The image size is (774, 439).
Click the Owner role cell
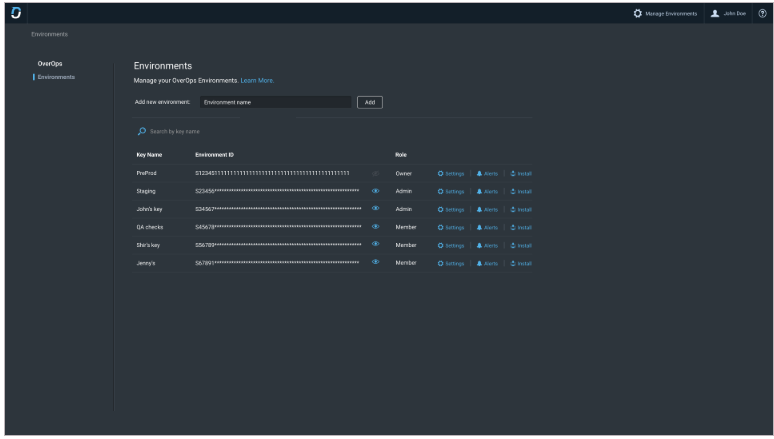[x=403, y=174]
